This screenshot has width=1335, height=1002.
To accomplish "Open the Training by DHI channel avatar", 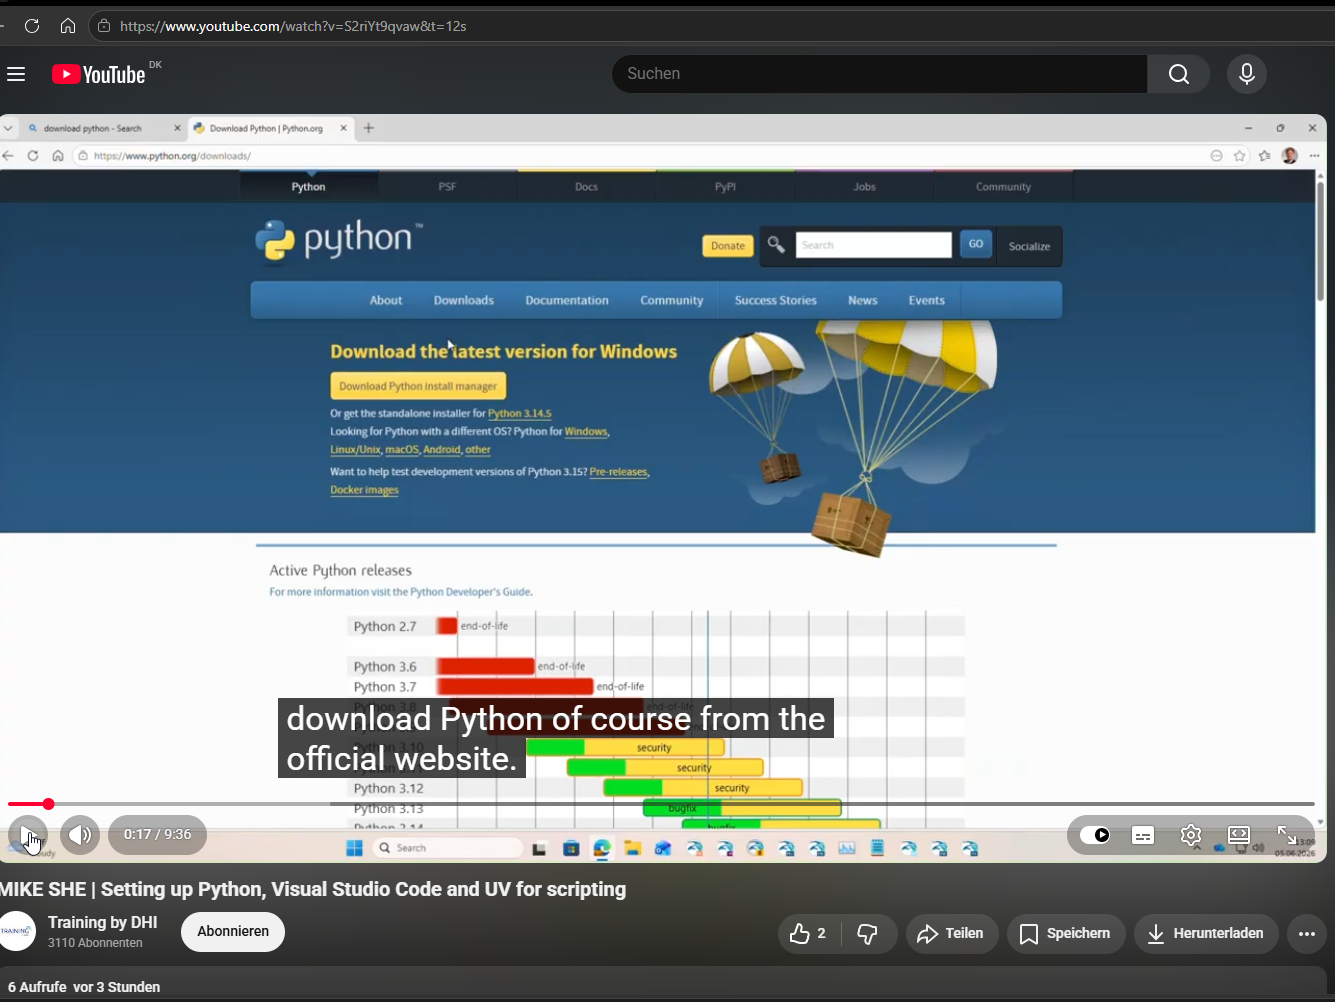I will 16,931.
